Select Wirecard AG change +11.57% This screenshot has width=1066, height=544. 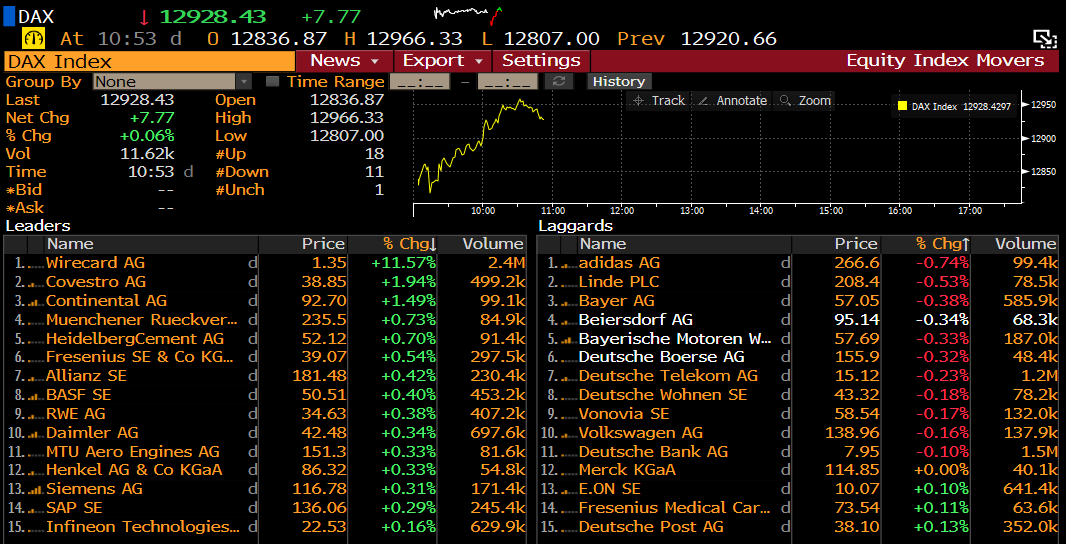pos(404,263)
